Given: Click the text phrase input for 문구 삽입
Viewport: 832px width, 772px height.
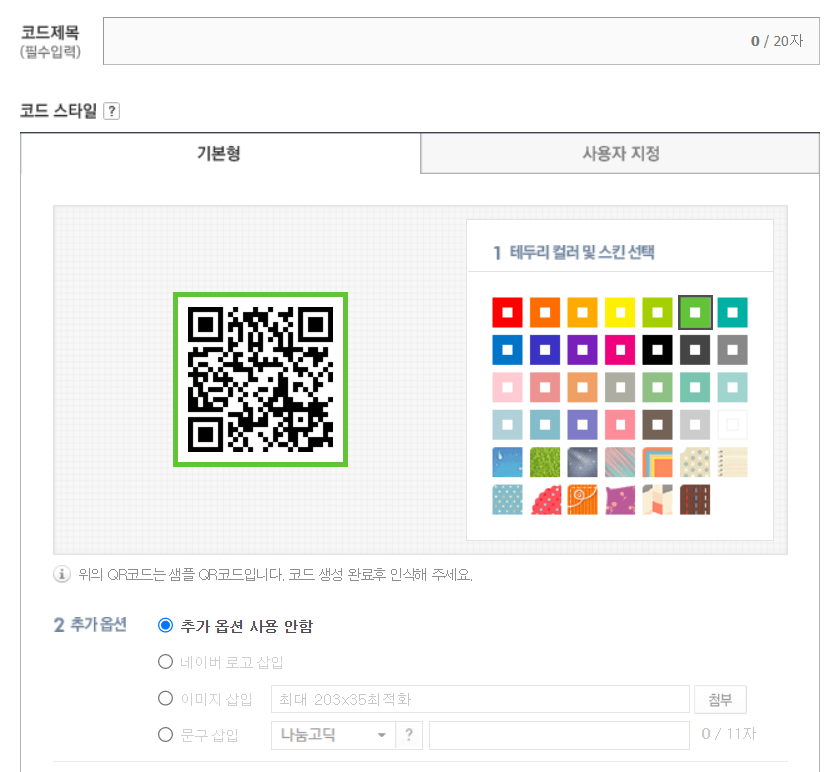Looking at the screenshot, I should tap(559, 735).
